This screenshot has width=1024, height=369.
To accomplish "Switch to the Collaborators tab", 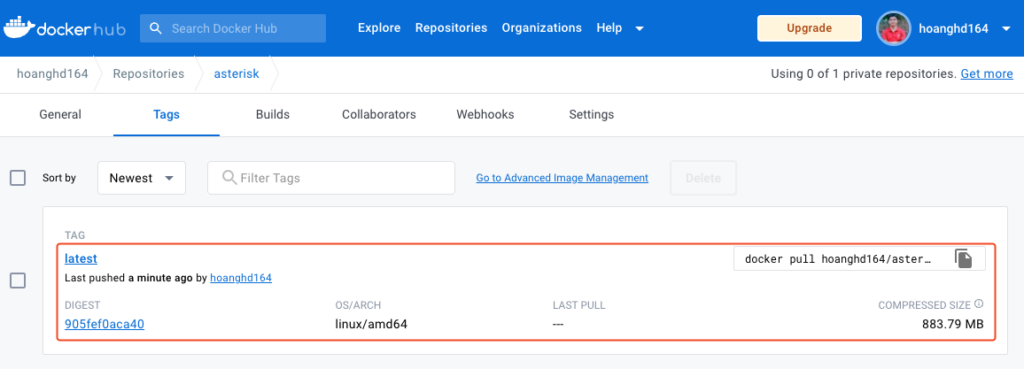I will (379, 114).
